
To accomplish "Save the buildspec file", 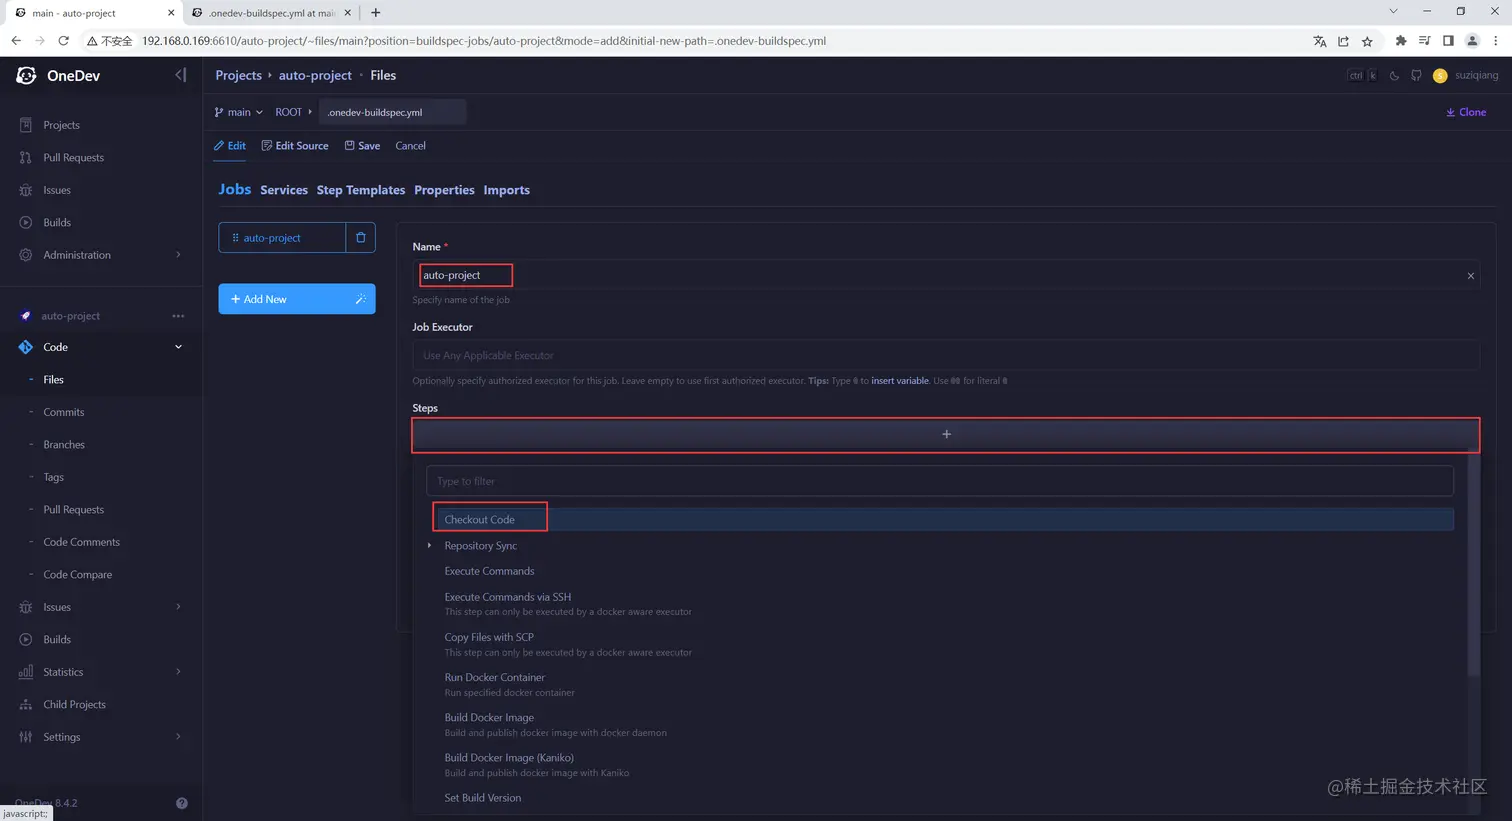I will click(362, 146).
